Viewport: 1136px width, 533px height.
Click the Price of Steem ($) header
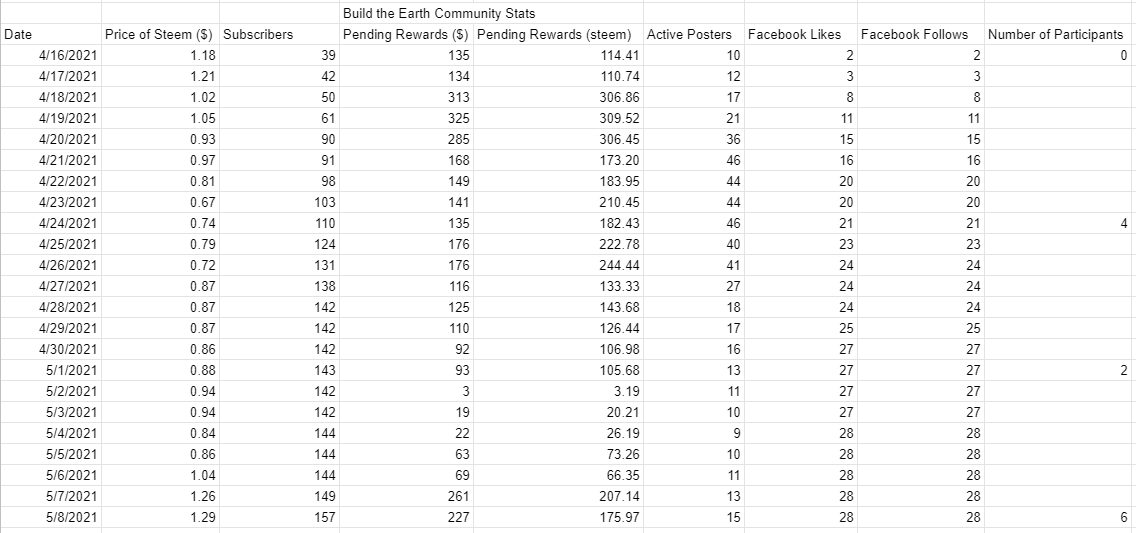click(x=160, y=34)
